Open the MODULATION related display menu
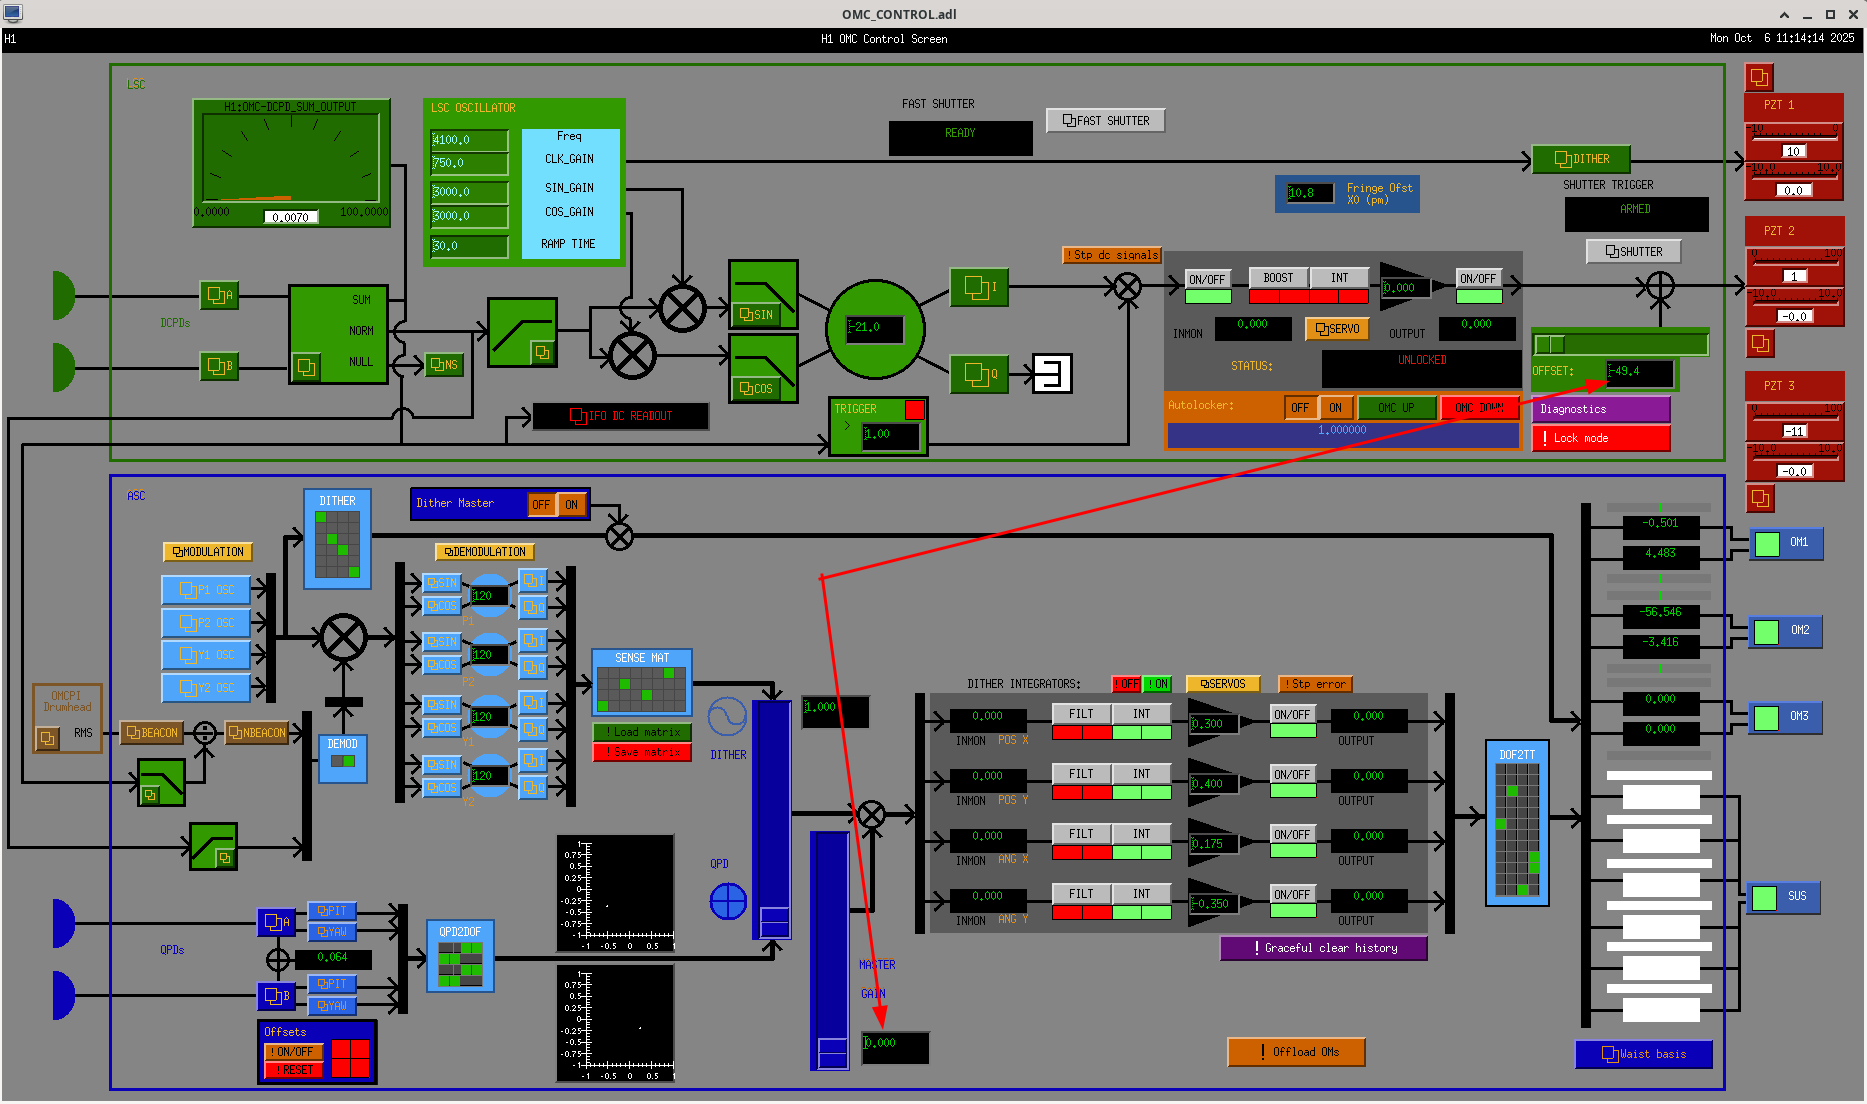 click(208, 552)
